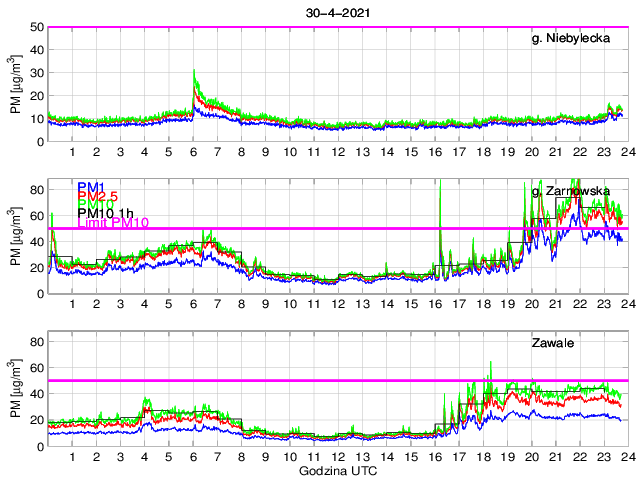Click the top chart's PM y-axis label

click(x=15, y=84)
